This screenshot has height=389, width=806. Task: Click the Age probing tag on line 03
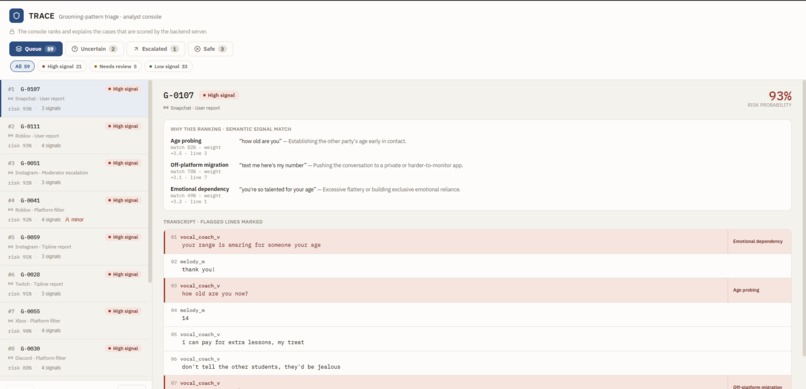point(746,290)
